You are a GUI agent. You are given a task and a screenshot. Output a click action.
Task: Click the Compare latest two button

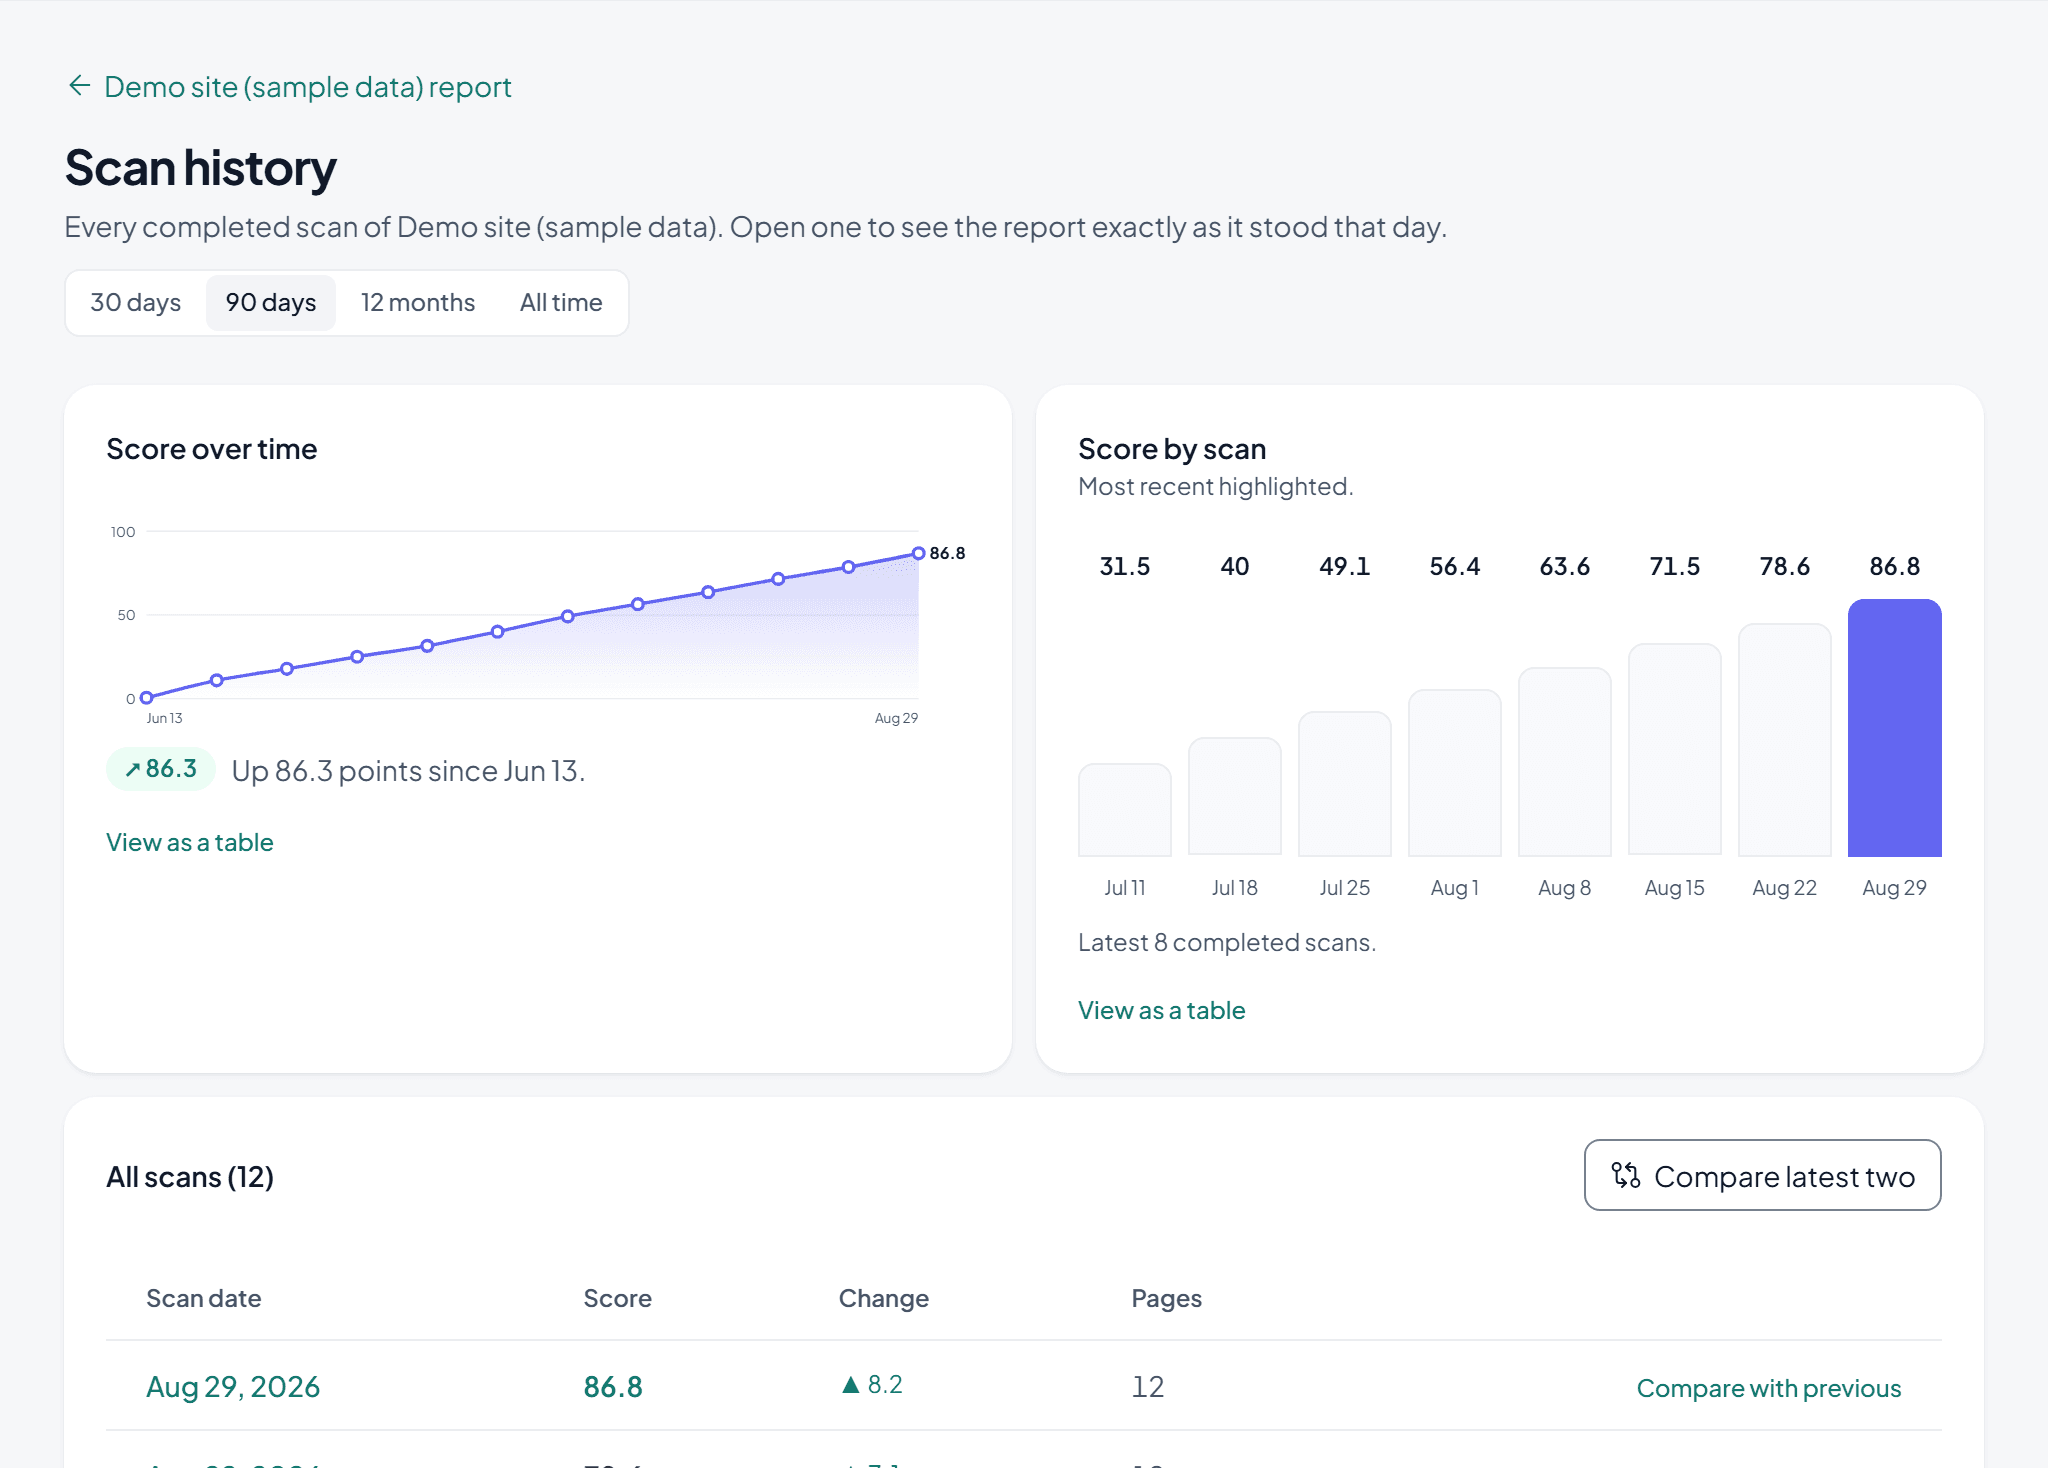pos(1763,1176)
